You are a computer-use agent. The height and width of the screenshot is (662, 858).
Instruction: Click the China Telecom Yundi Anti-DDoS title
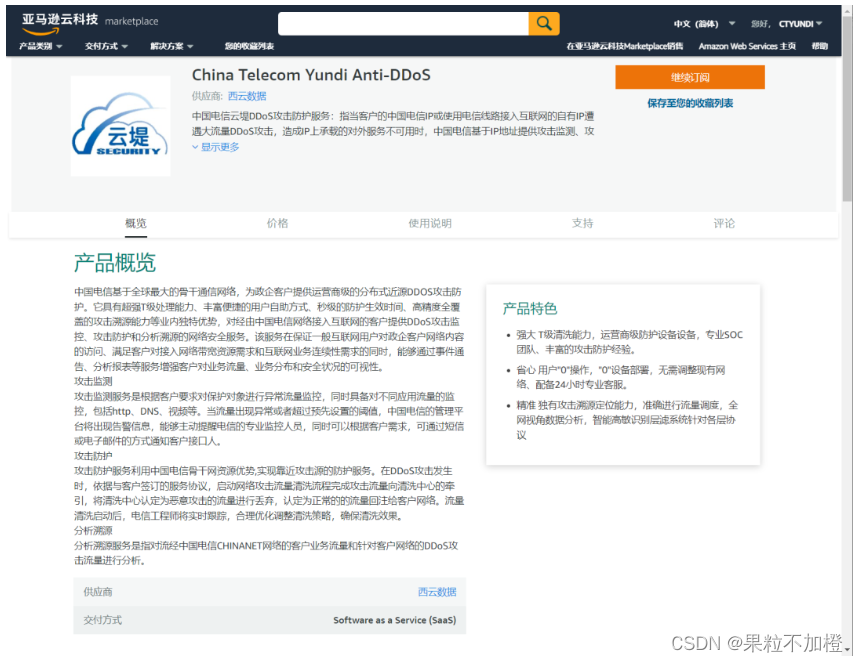pos(311,75)
